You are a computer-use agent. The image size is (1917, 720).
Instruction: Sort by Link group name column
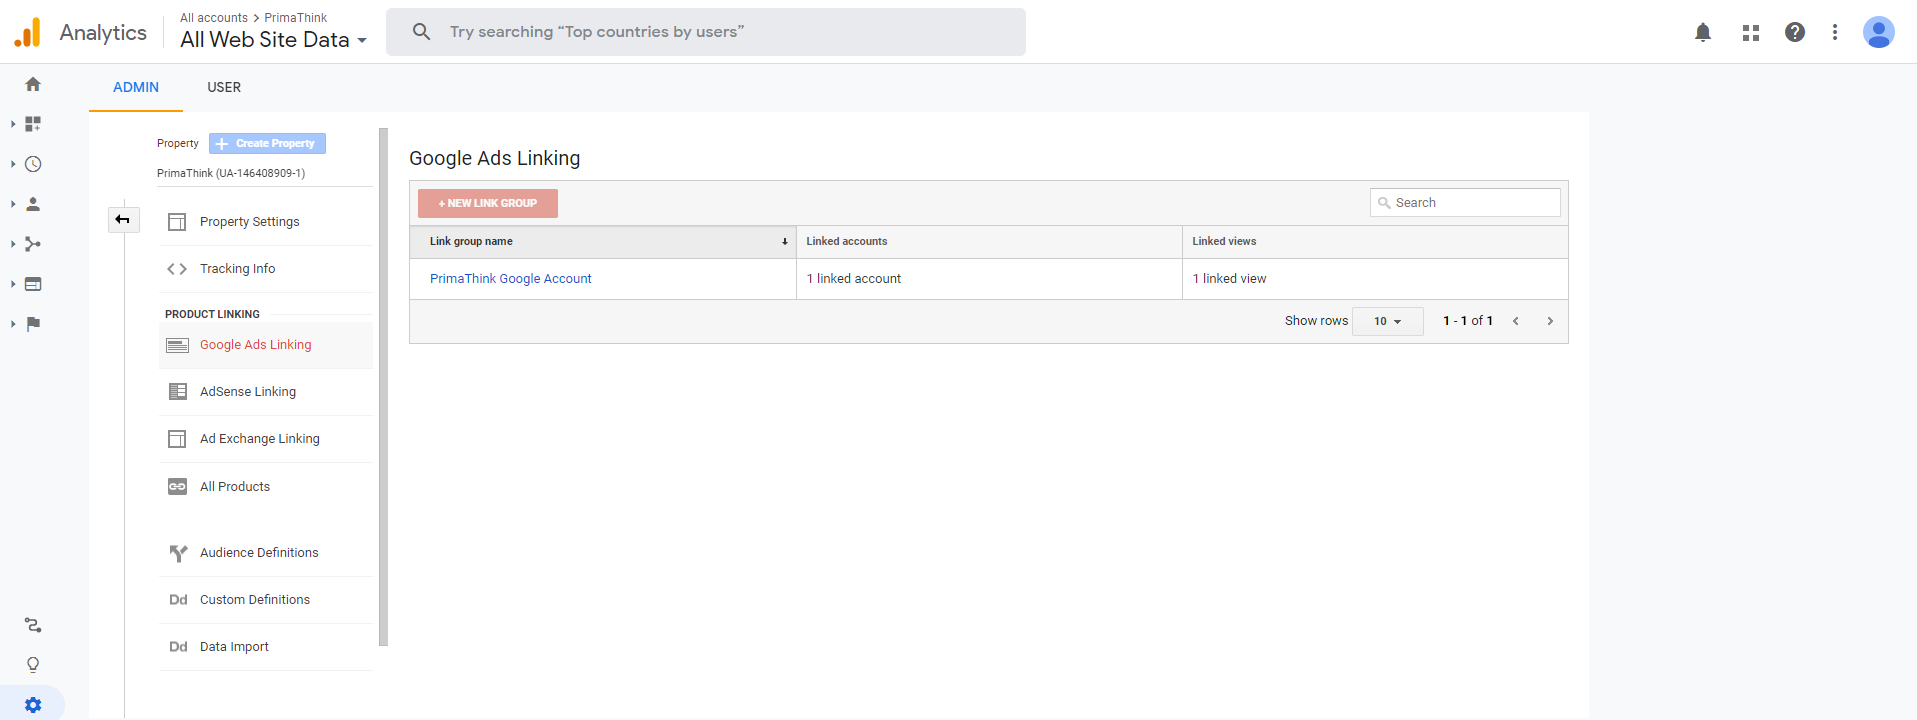603,242
